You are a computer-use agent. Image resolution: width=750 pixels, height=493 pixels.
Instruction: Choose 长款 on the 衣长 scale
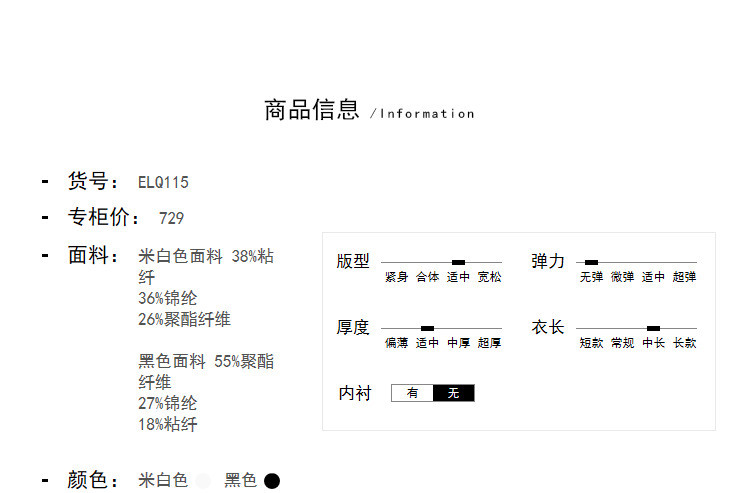point(684,343)
